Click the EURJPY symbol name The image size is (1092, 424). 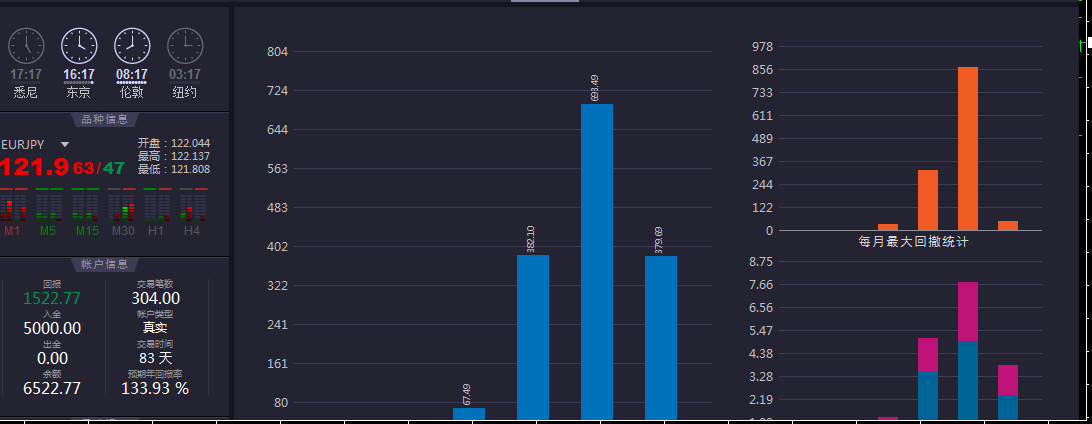[x=24, y=145]
